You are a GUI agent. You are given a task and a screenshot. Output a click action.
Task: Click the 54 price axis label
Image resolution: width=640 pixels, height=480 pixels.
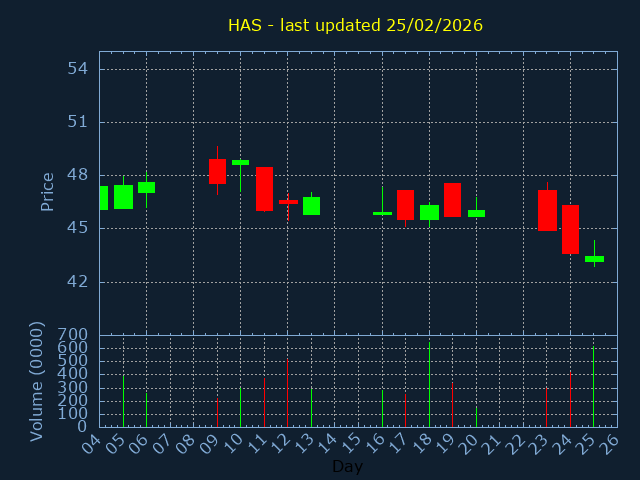pyautogui.click(x=78, y=69)
